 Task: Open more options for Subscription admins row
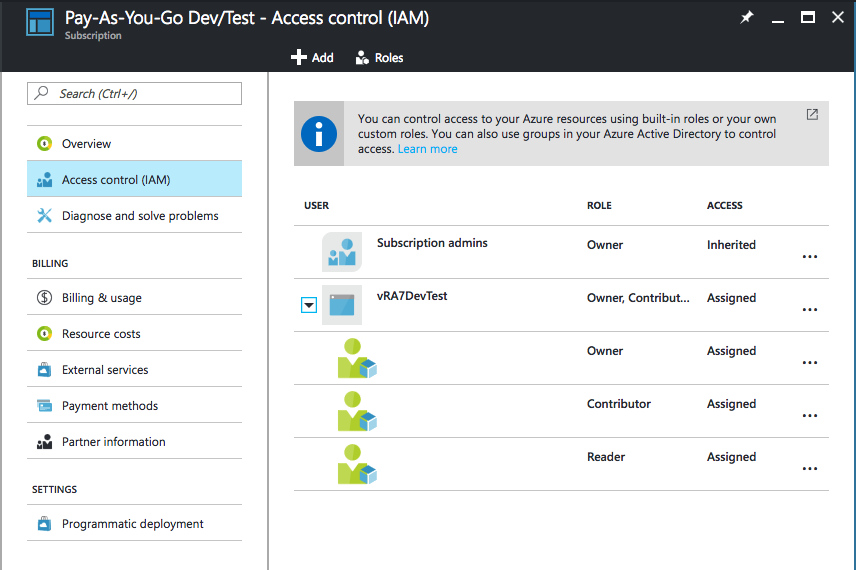(x=810, y=257)
